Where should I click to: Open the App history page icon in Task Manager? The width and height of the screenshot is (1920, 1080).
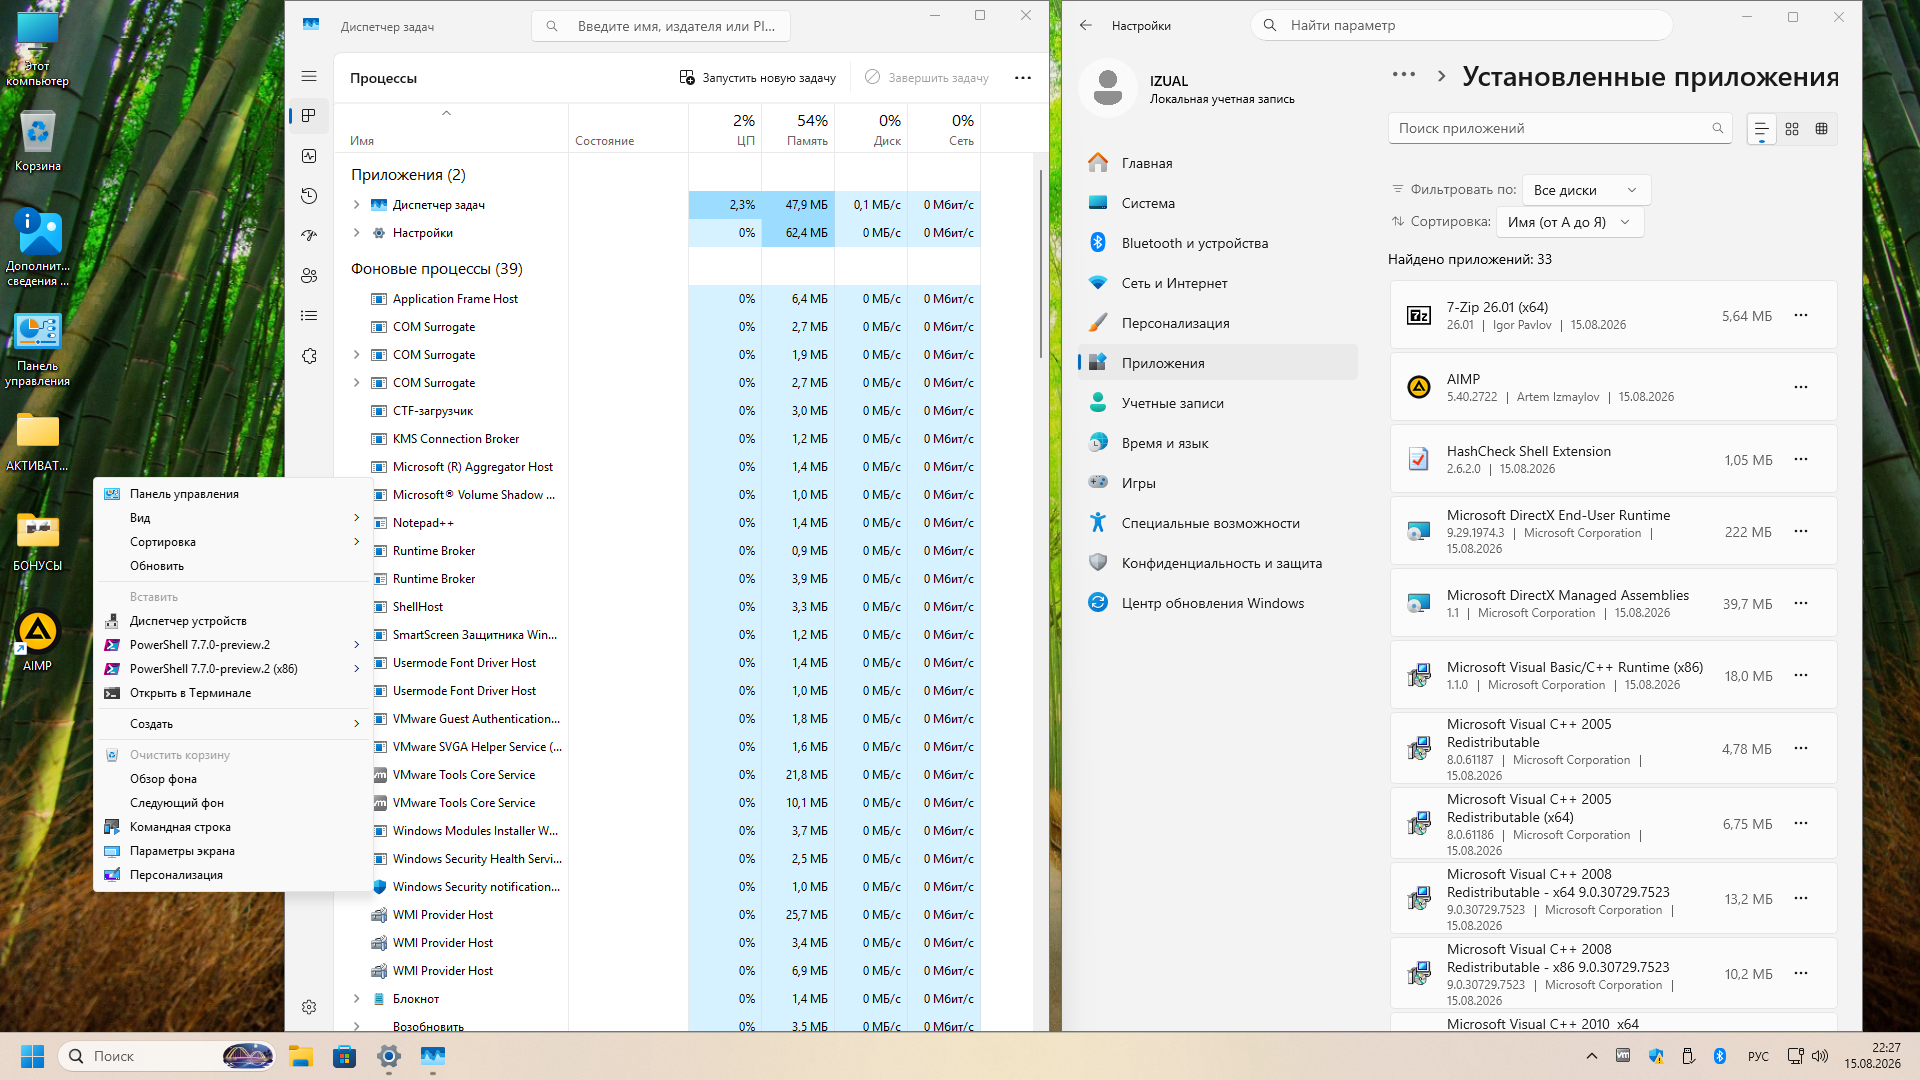[309, 196]
